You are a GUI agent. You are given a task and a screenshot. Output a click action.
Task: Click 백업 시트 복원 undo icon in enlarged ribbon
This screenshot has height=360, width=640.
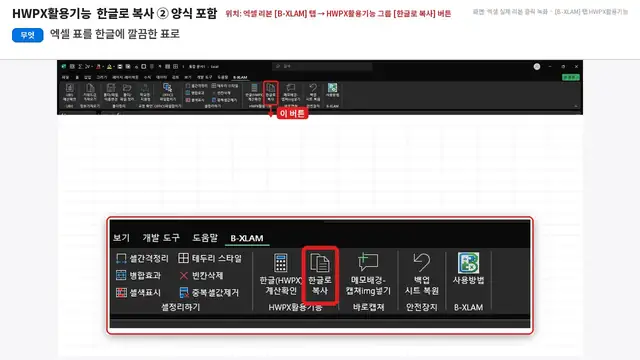click(421, 262)
